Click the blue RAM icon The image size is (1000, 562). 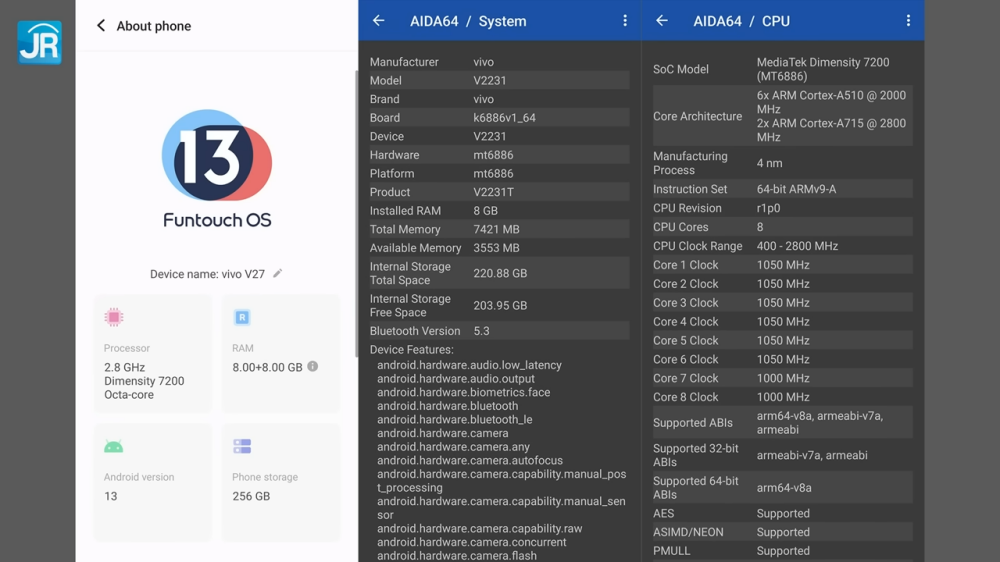click(x=242, y=317)
